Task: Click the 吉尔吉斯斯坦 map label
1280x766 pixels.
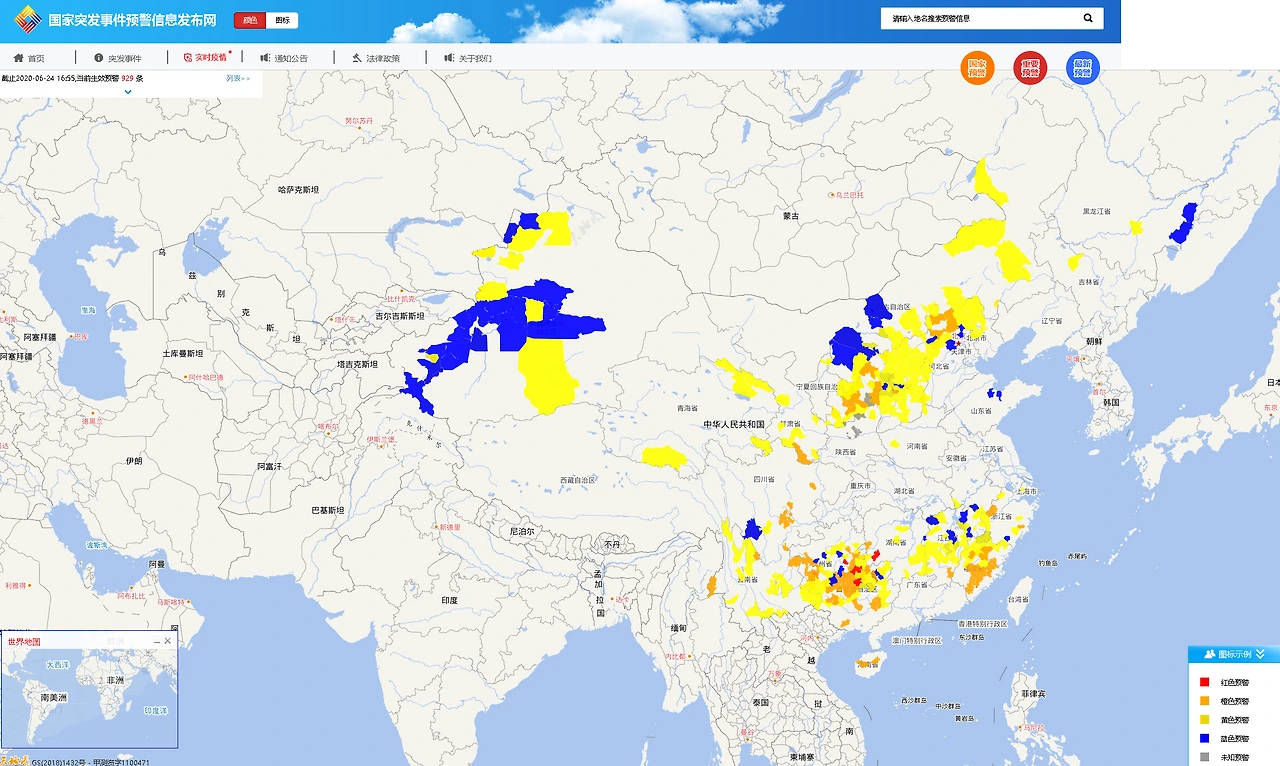Action: (x=400, y=316)
